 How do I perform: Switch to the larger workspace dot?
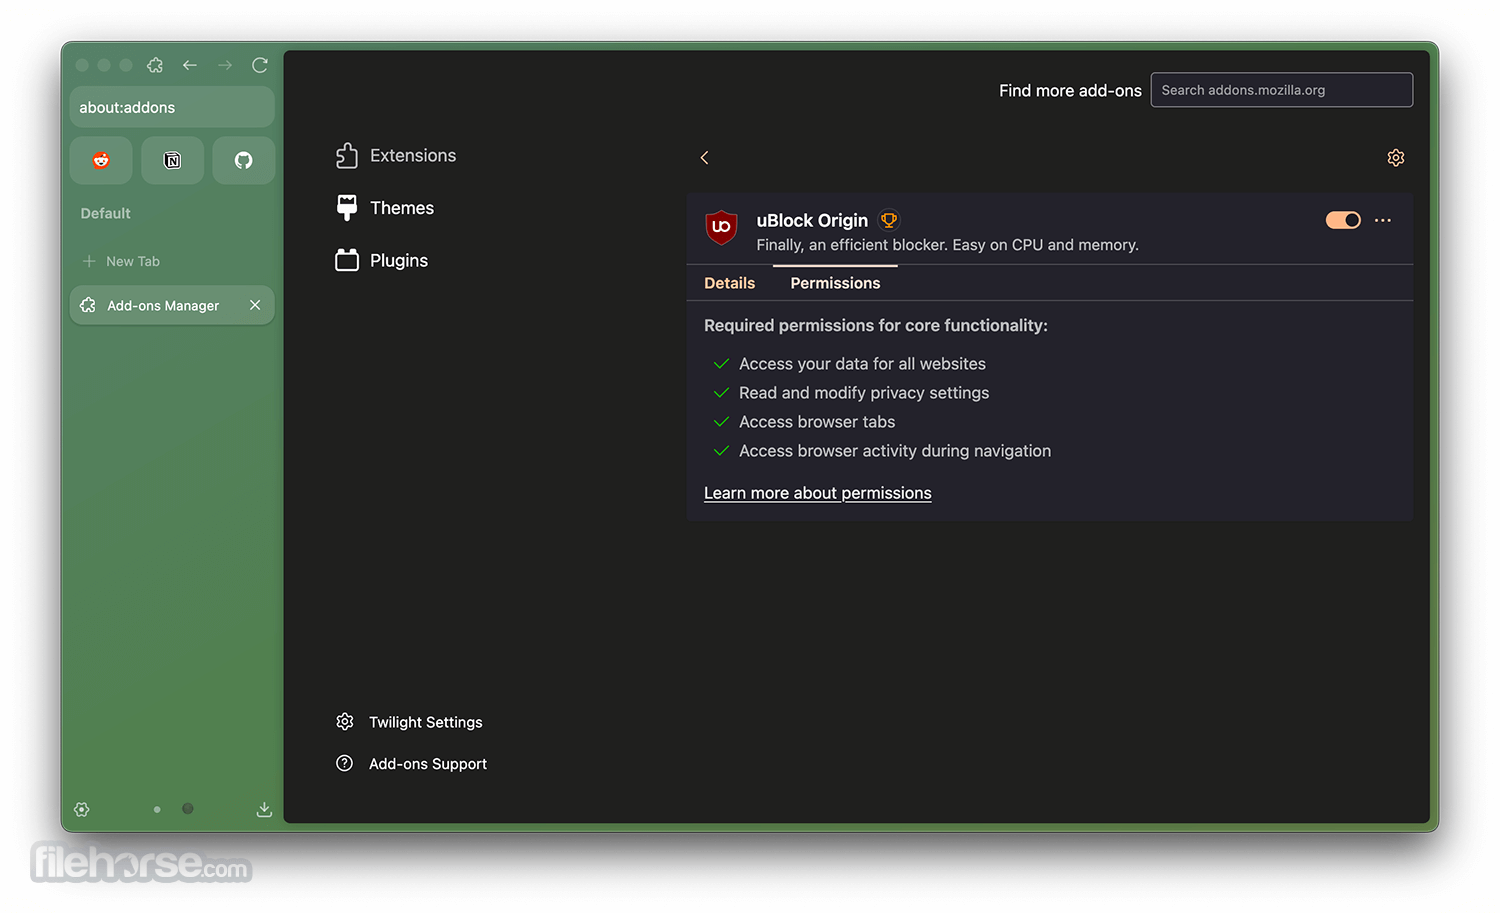188,809
